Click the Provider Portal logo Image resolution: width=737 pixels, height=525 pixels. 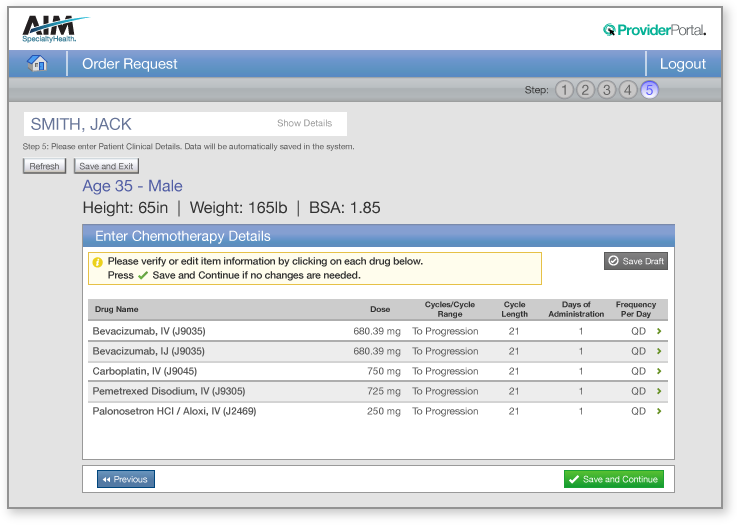[x=655, y=30]
